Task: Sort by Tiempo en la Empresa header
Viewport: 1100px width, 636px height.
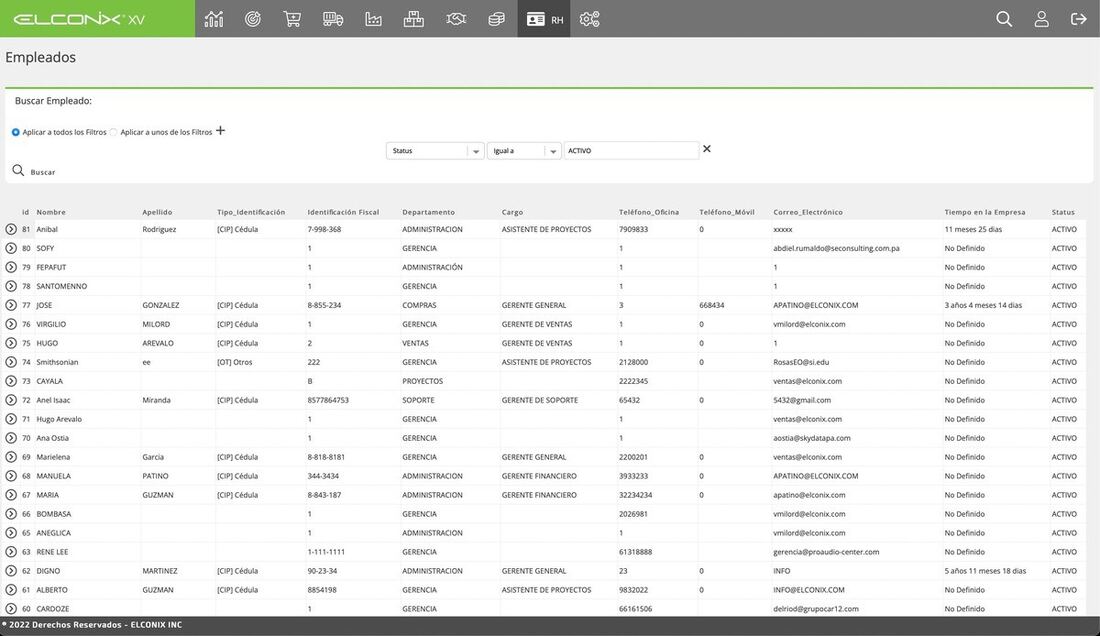Action: point(984,212)
